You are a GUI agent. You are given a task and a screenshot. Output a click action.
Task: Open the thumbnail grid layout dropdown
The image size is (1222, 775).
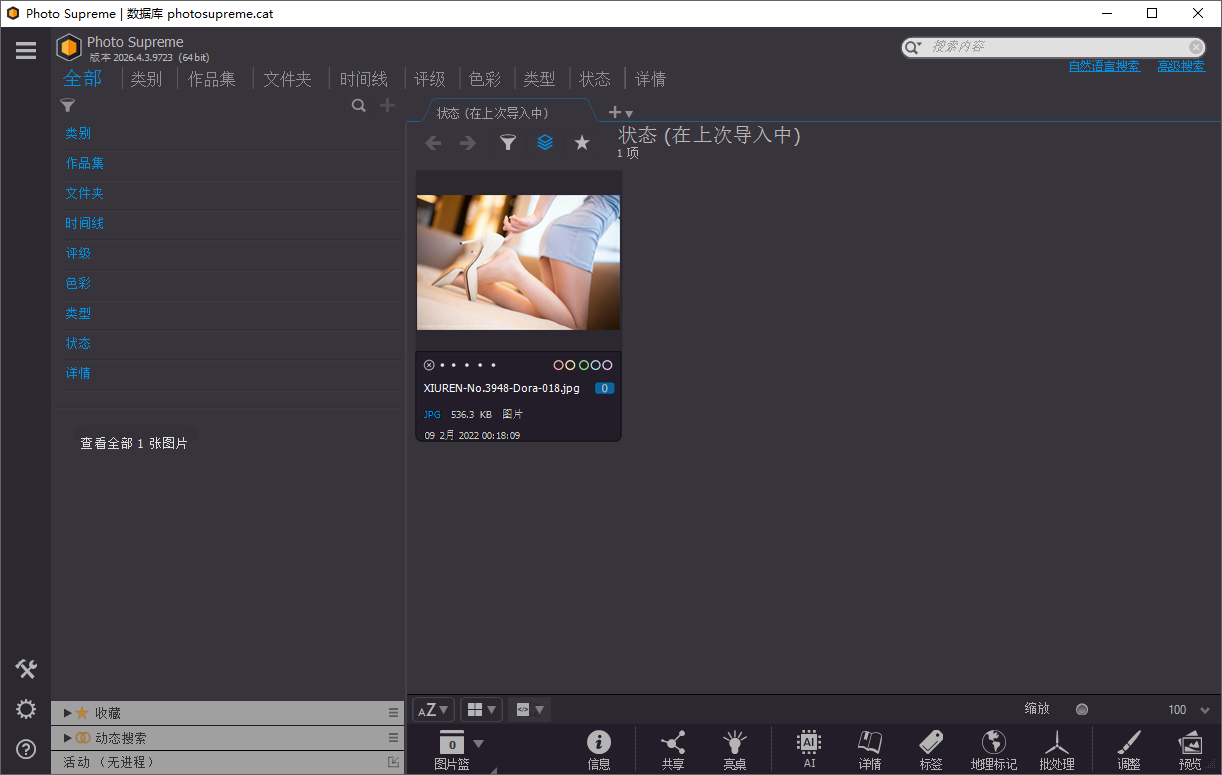coord(482,710)
